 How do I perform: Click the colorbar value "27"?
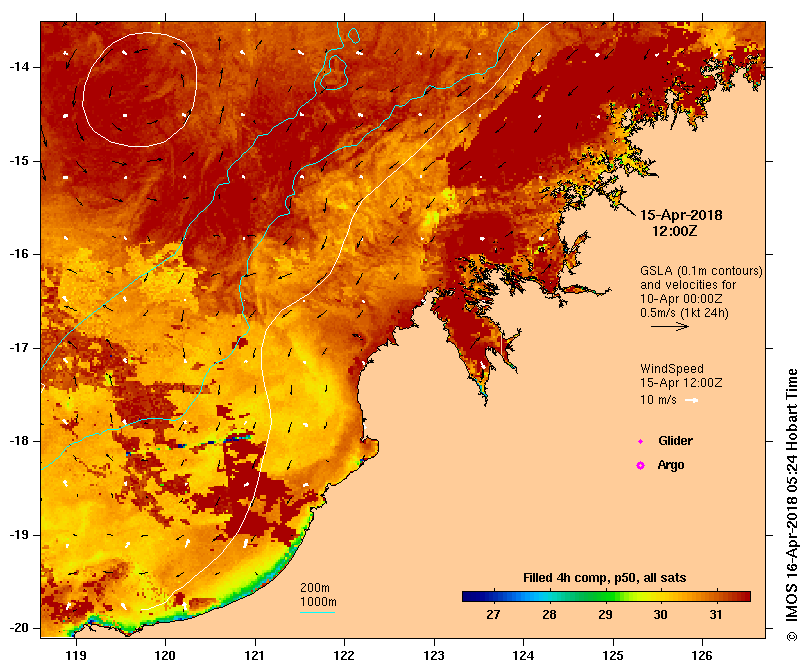pos(493,615)
